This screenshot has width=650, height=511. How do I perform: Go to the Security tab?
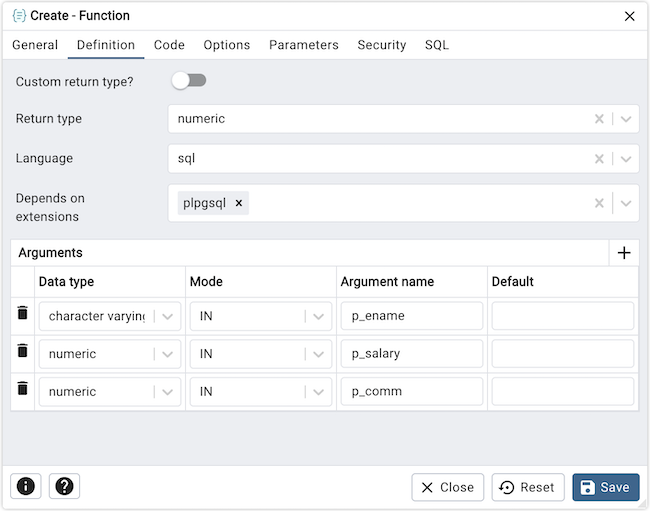pyautogui.click(x=382, y=45)
